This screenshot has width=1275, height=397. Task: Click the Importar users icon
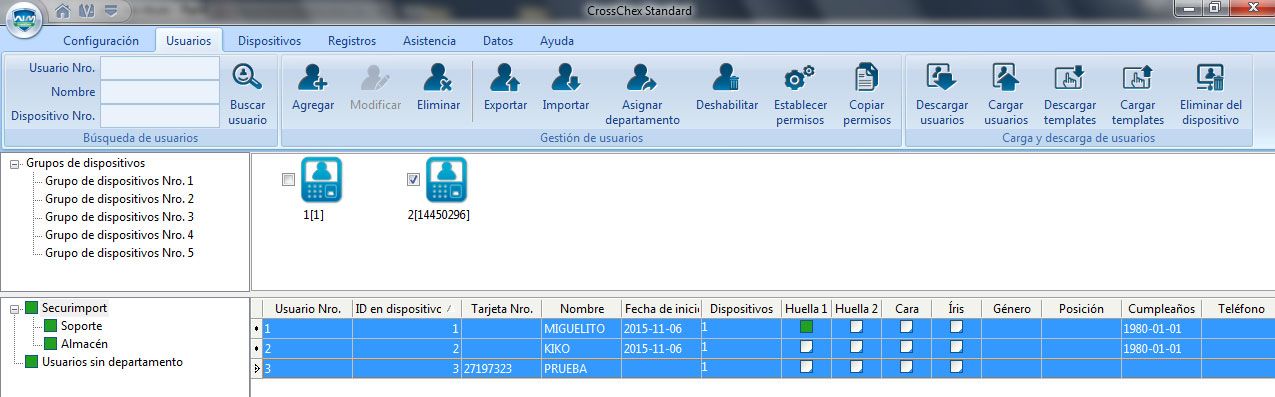(x=565, y=78)
